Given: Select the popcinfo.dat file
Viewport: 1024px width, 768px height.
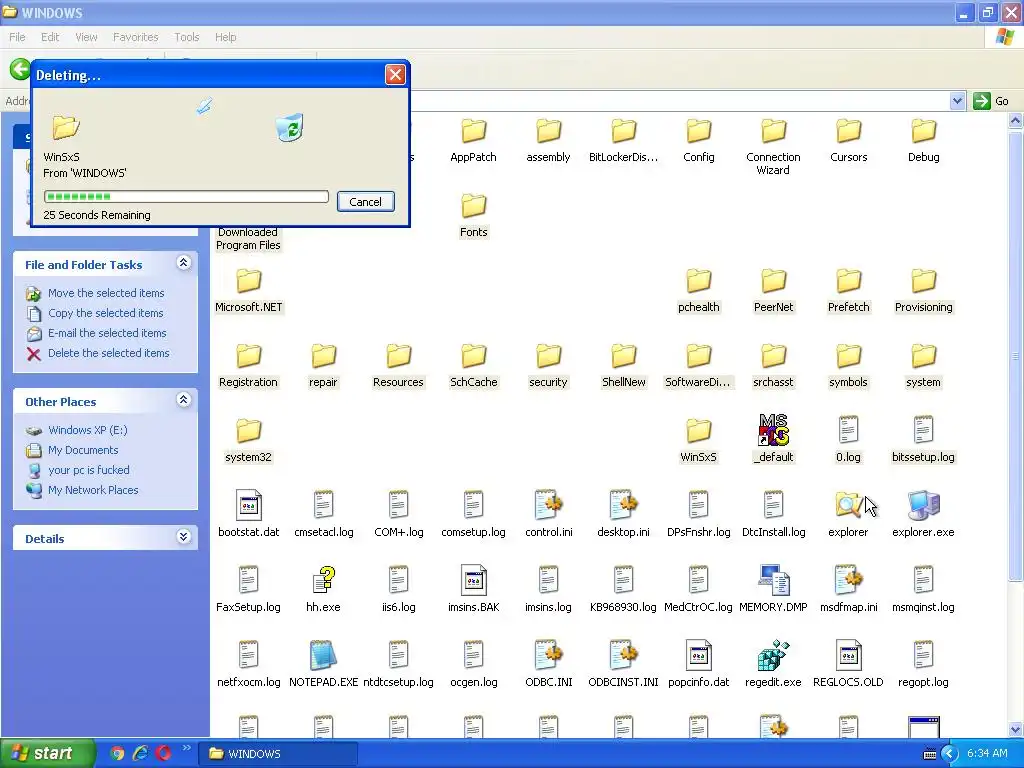Looking at the screenshot, I should pos(698,665).
